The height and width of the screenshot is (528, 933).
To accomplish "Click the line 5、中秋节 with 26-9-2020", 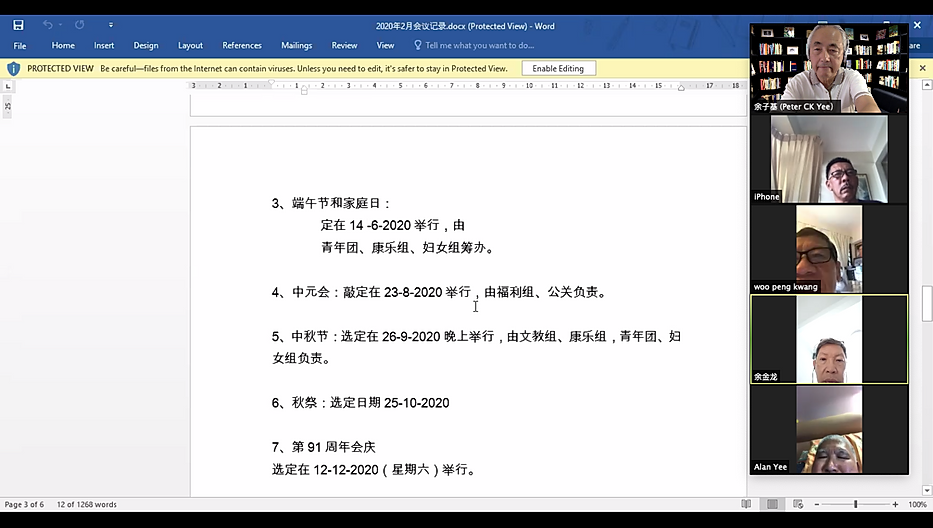I will click(476, 336).
